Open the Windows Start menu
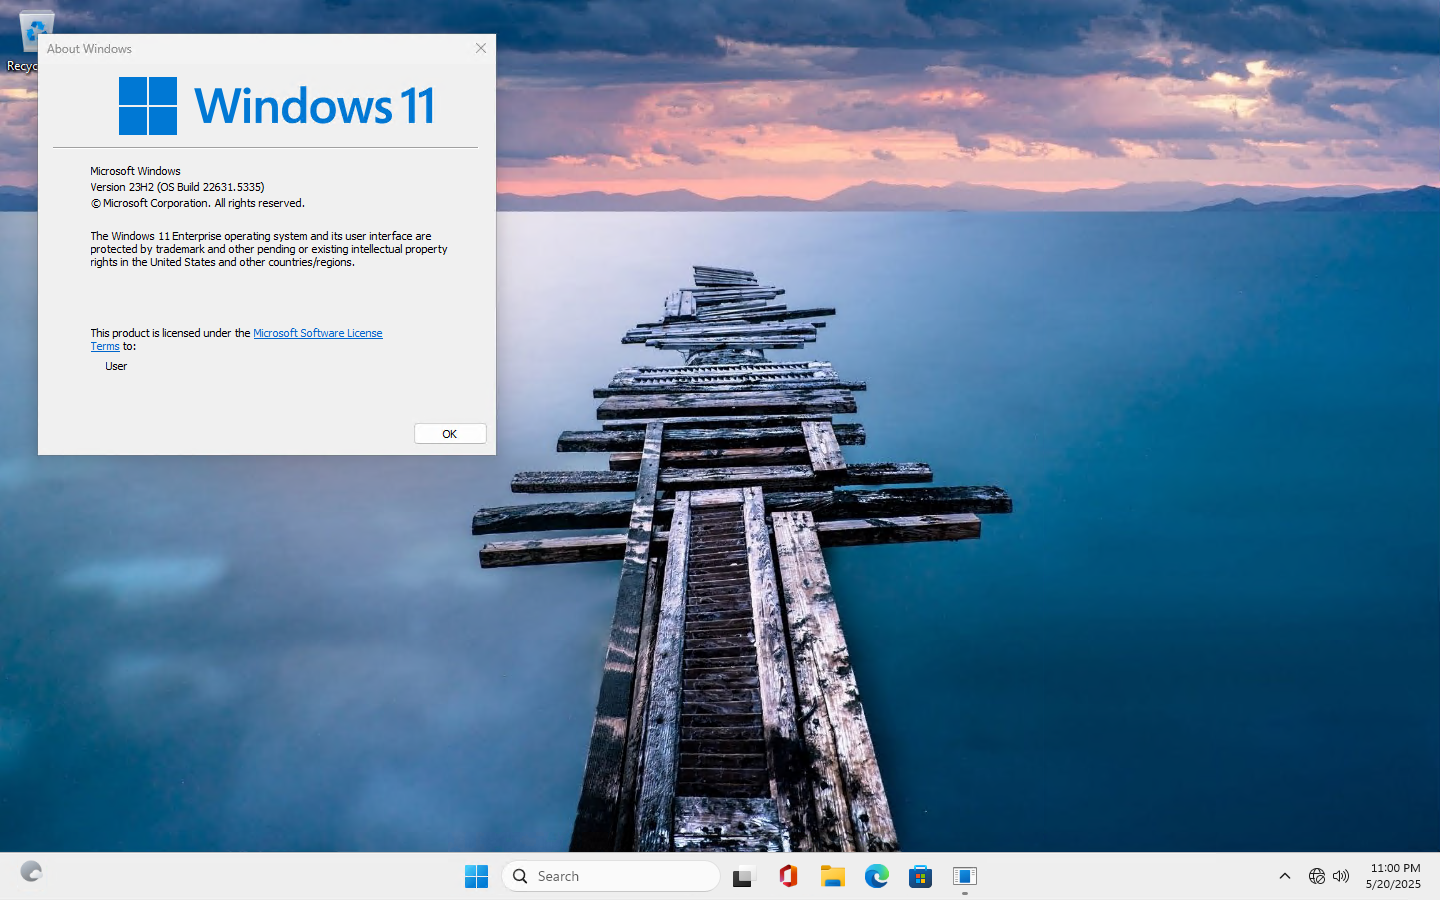Screen dimensions: 1440x900 [x=477, y=876]
